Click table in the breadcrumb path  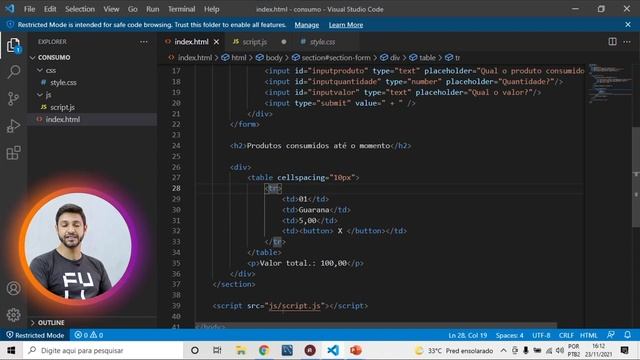click(x=427, y=58)
